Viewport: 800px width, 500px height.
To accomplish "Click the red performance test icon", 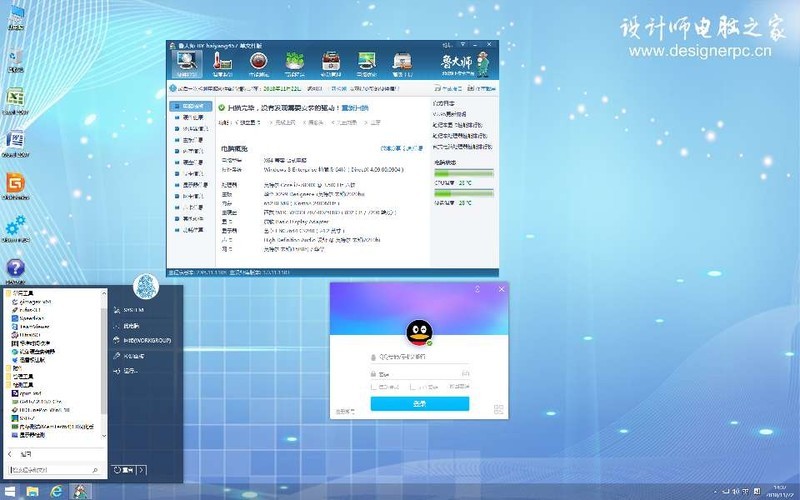I will 258,64.
